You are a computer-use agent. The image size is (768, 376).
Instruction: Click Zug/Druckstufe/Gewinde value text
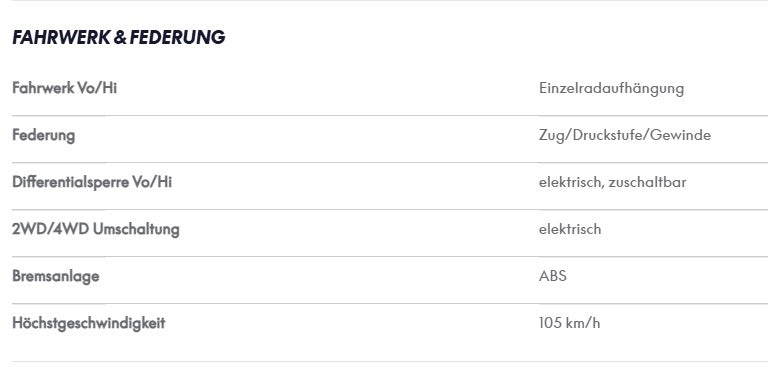tap(624, 135)
